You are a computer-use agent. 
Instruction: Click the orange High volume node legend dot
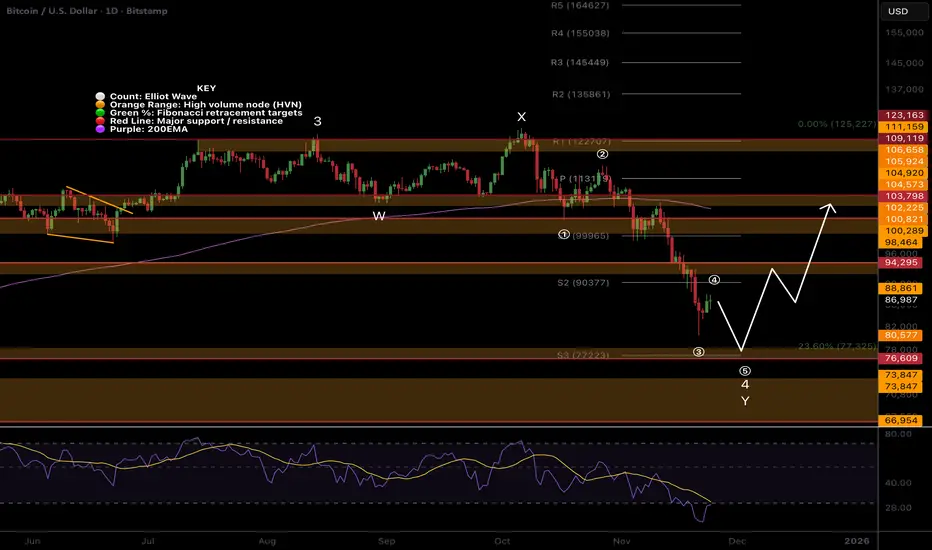pos(100,105)
